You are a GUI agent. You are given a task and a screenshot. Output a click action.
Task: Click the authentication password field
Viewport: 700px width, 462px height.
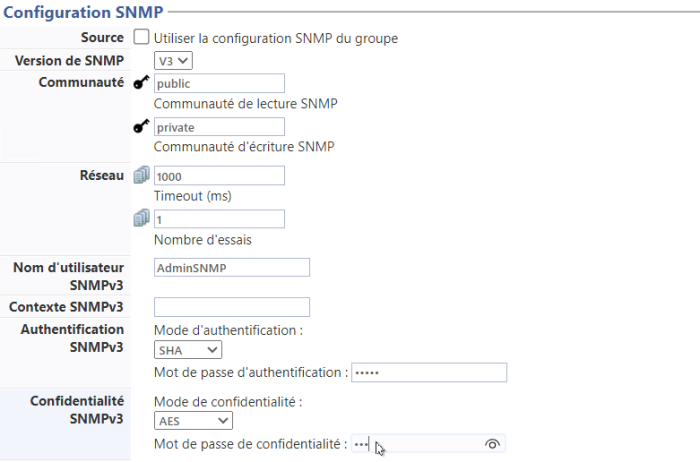pyautogui.click(x=429, y=373)
